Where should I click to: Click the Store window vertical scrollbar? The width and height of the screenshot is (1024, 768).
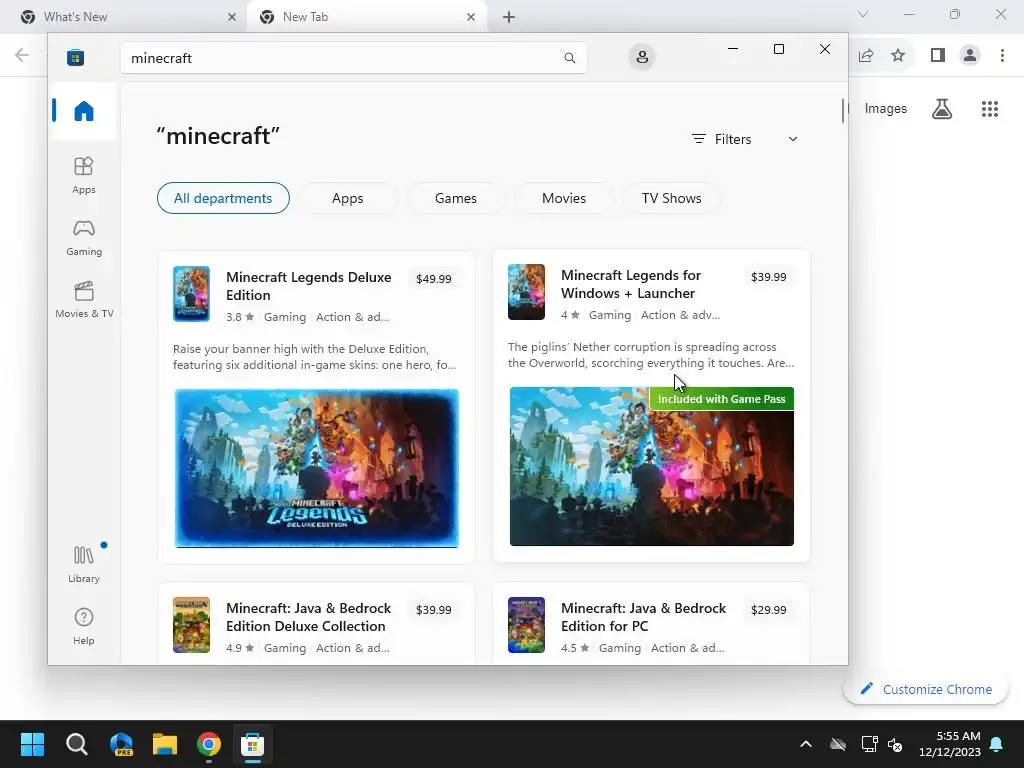pos(842,110)
